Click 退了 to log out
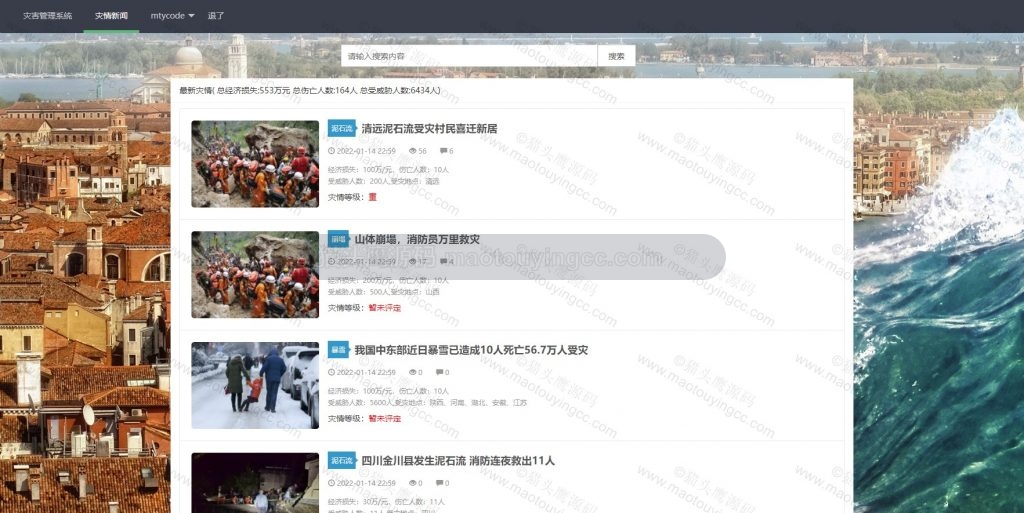The height and width of the screenshot is (513, 1024). pos(216,16)
